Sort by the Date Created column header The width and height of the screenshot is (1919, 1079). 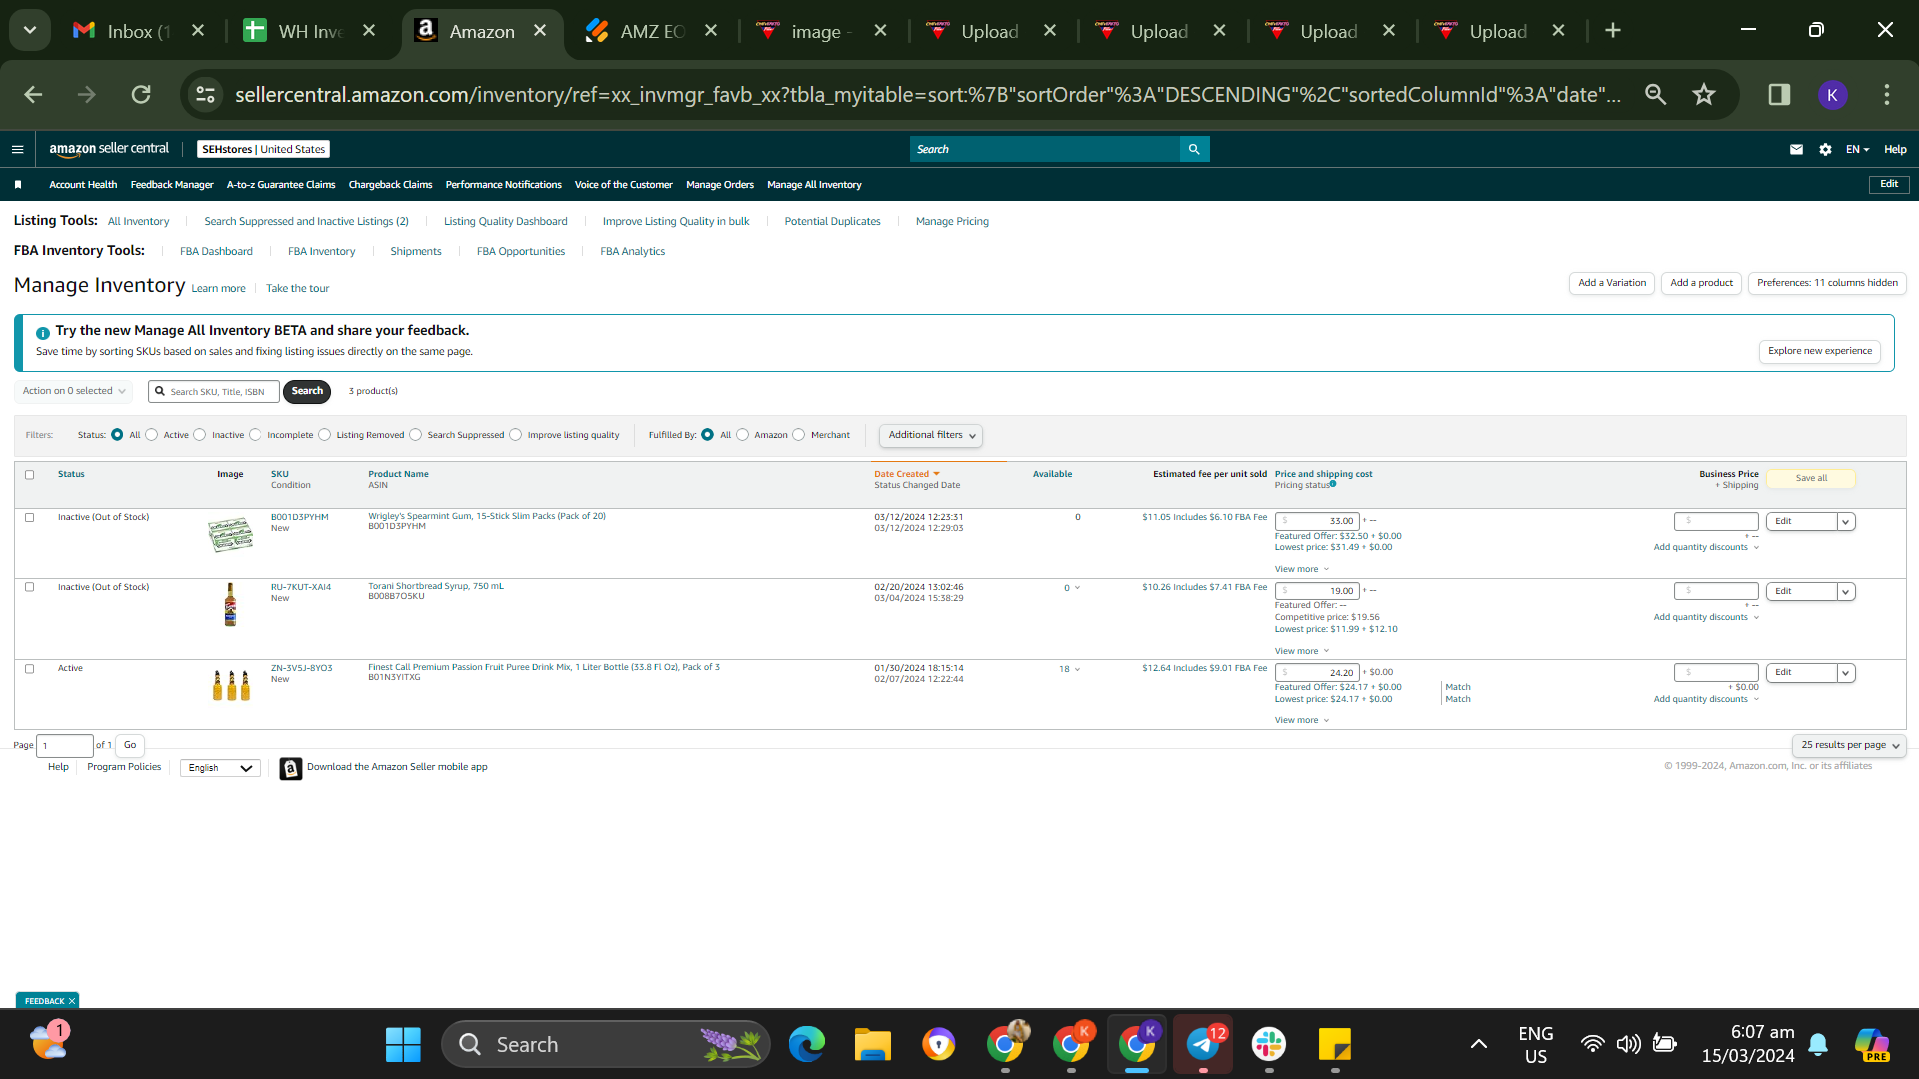tap(906, 475)
